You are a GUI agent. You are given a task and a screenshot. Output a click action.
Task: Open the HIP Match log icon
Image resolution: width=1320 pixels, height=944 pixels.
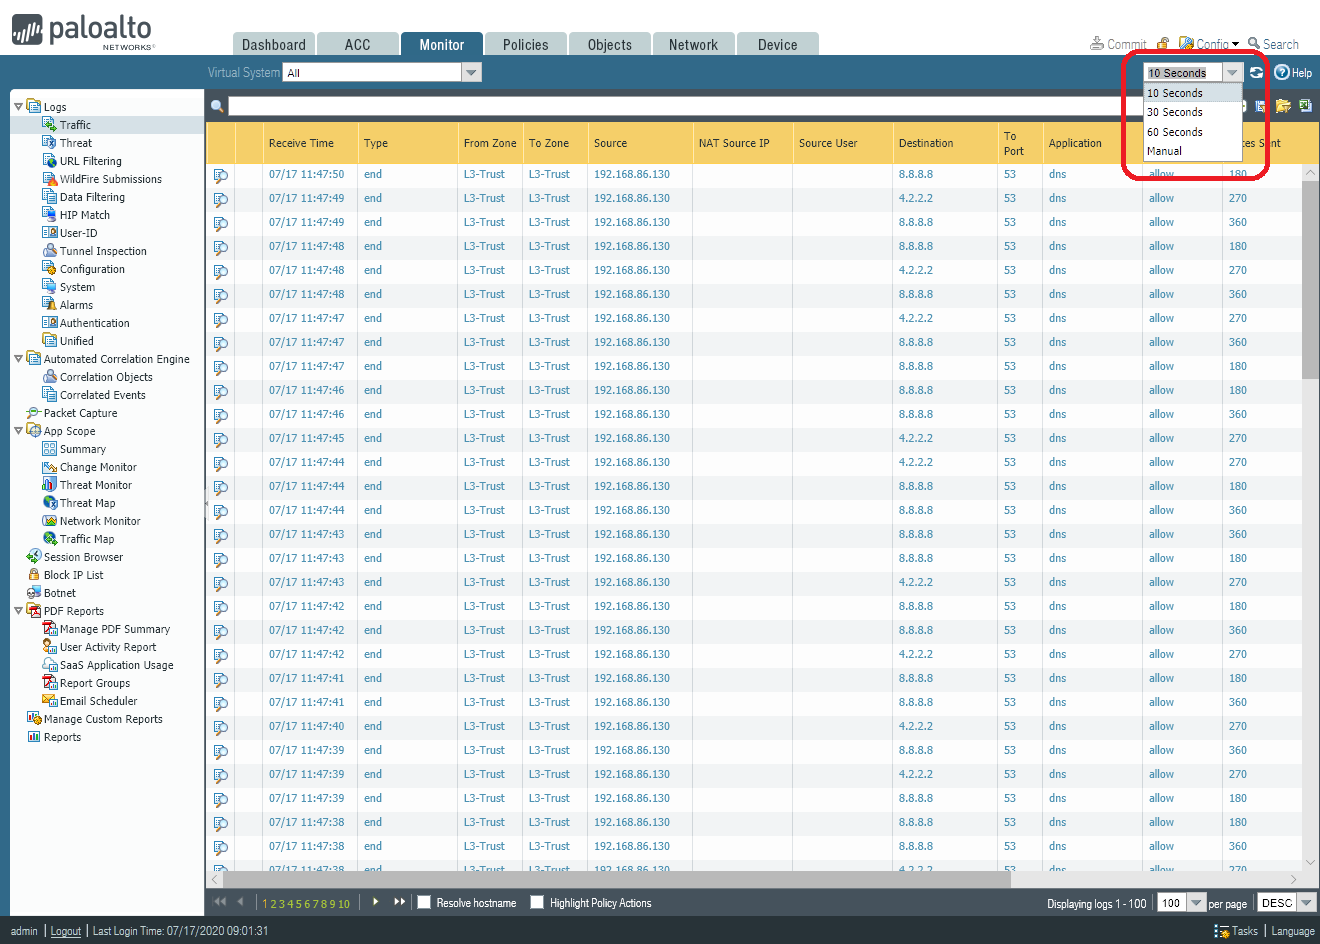(49, 215)
